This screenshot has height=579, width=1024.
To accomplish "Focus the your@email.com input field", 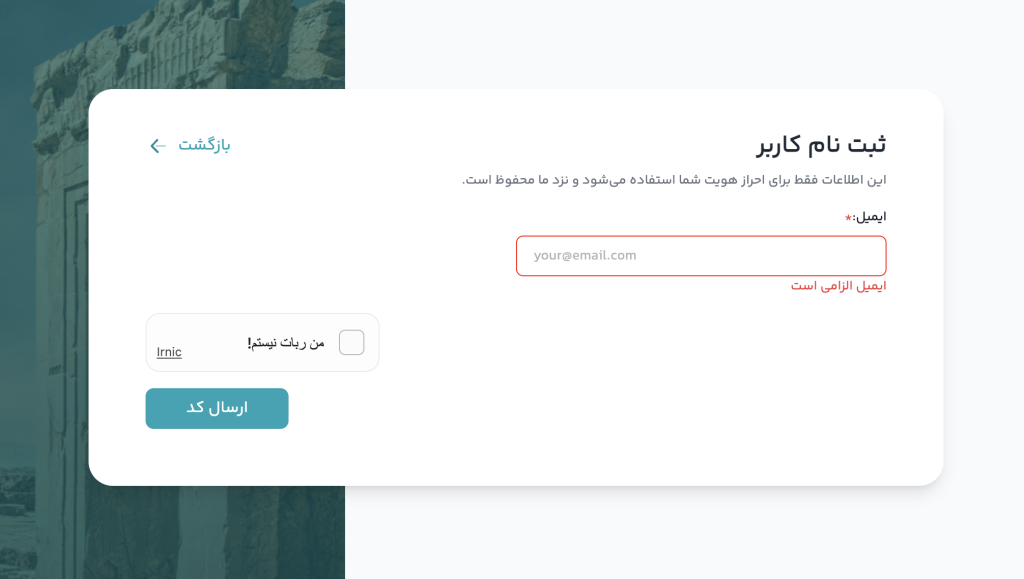I will coord(700,256).
